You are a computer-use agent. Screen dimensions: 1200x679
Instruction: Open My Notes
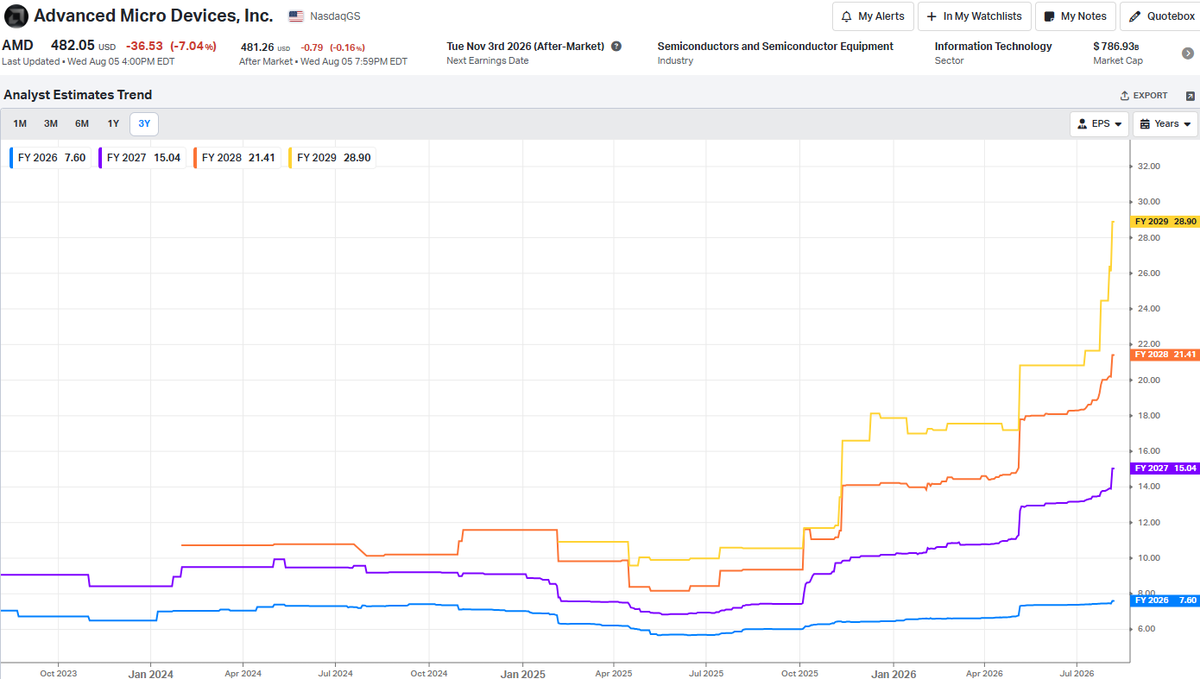[1075, 16]
